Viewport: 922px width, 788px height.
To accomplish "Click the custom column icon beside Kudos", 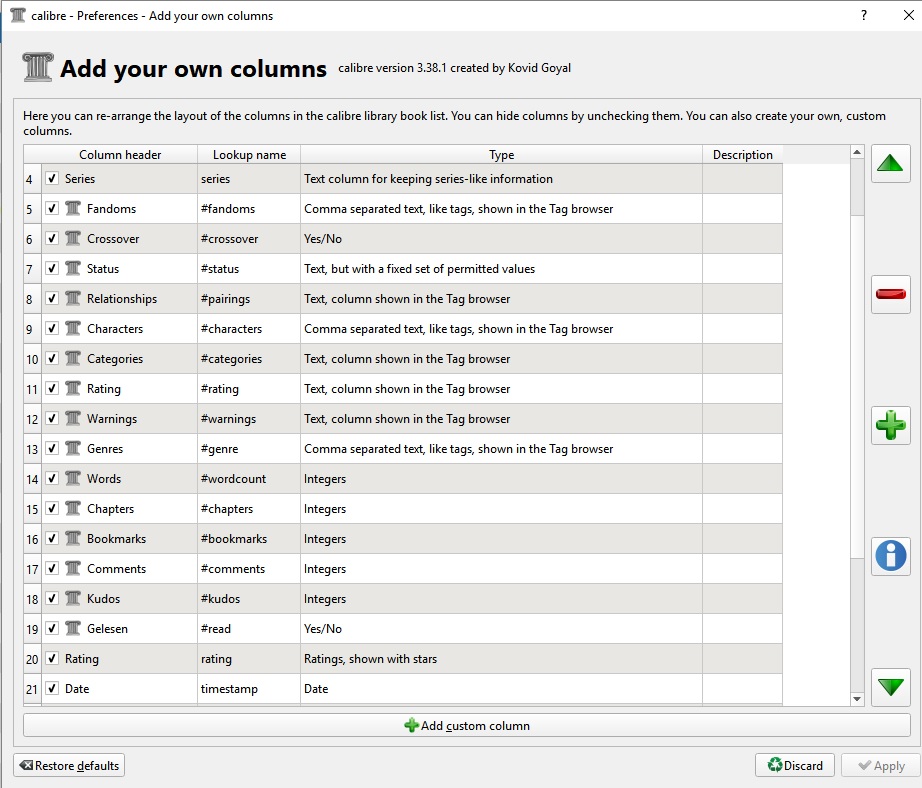I will point(73,599).
